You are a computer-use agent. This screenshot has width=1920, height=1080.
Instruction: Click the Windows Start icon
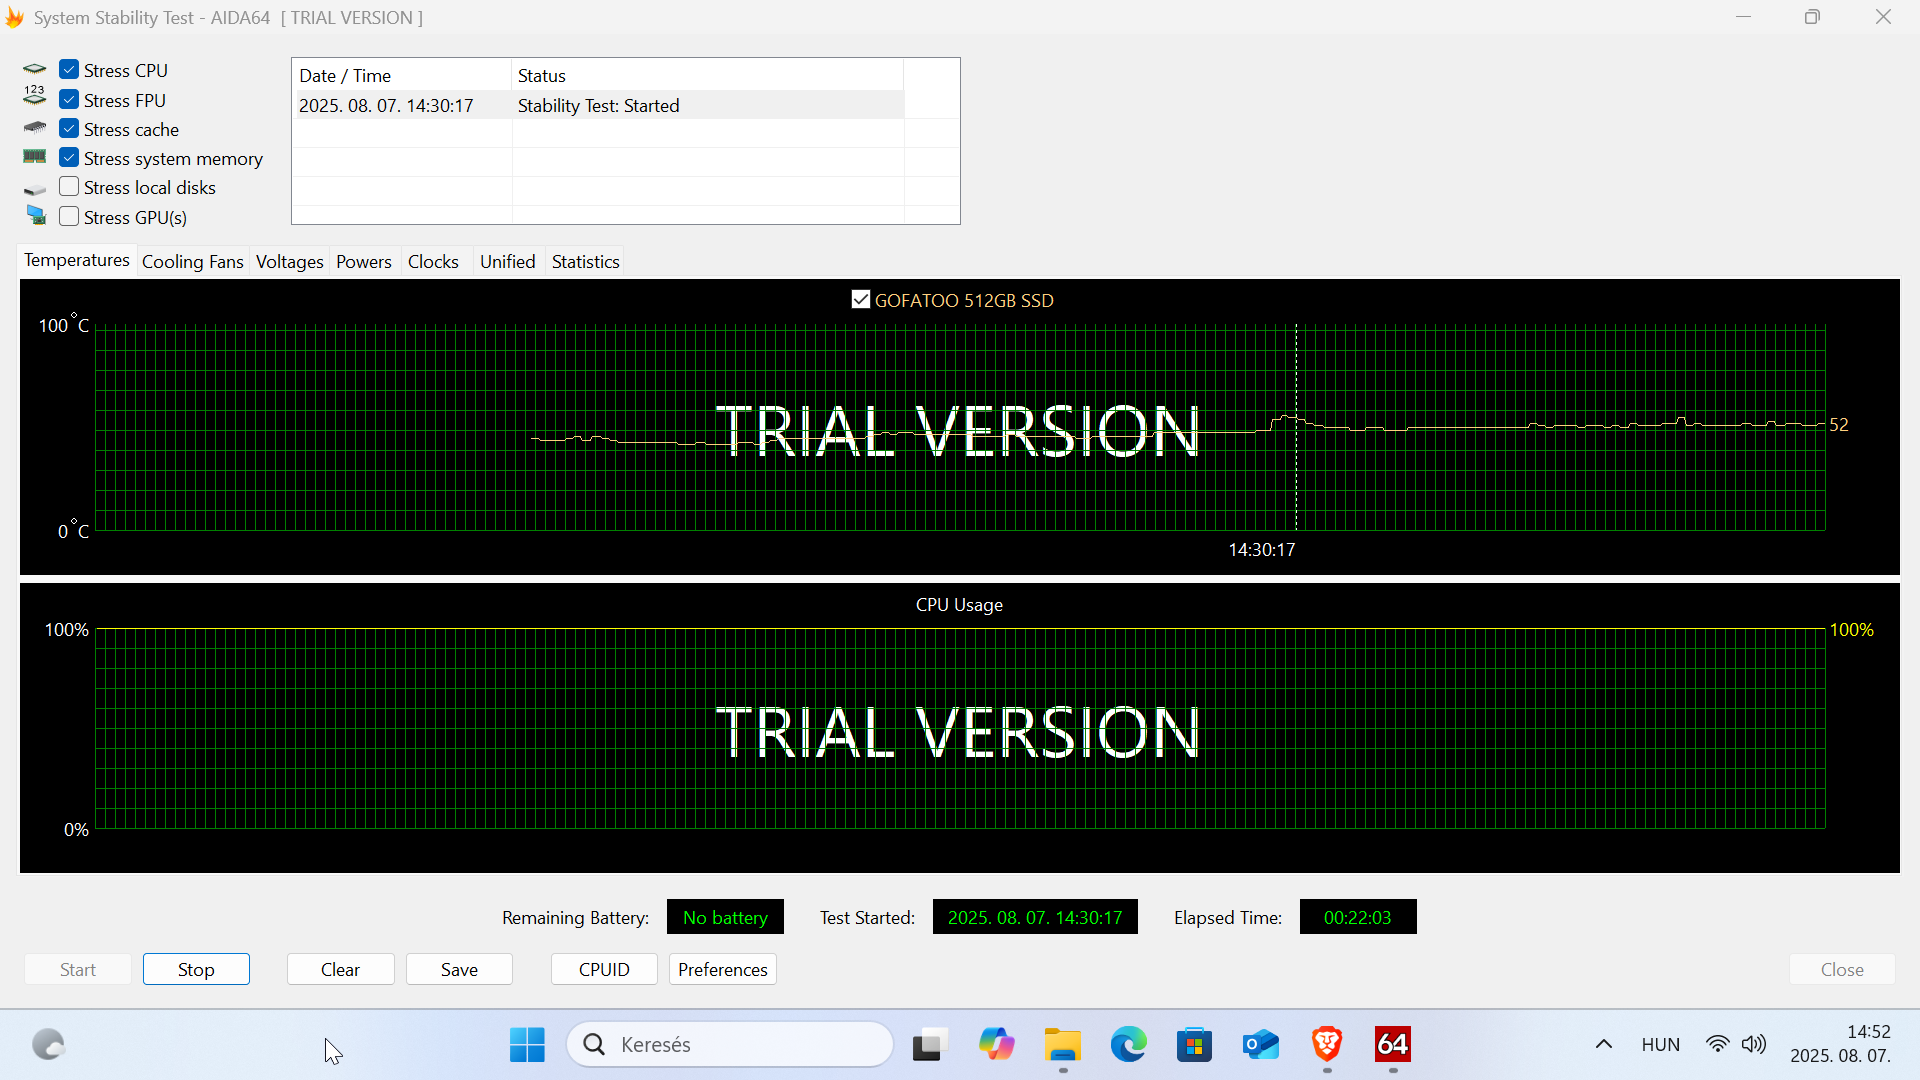527,1045
